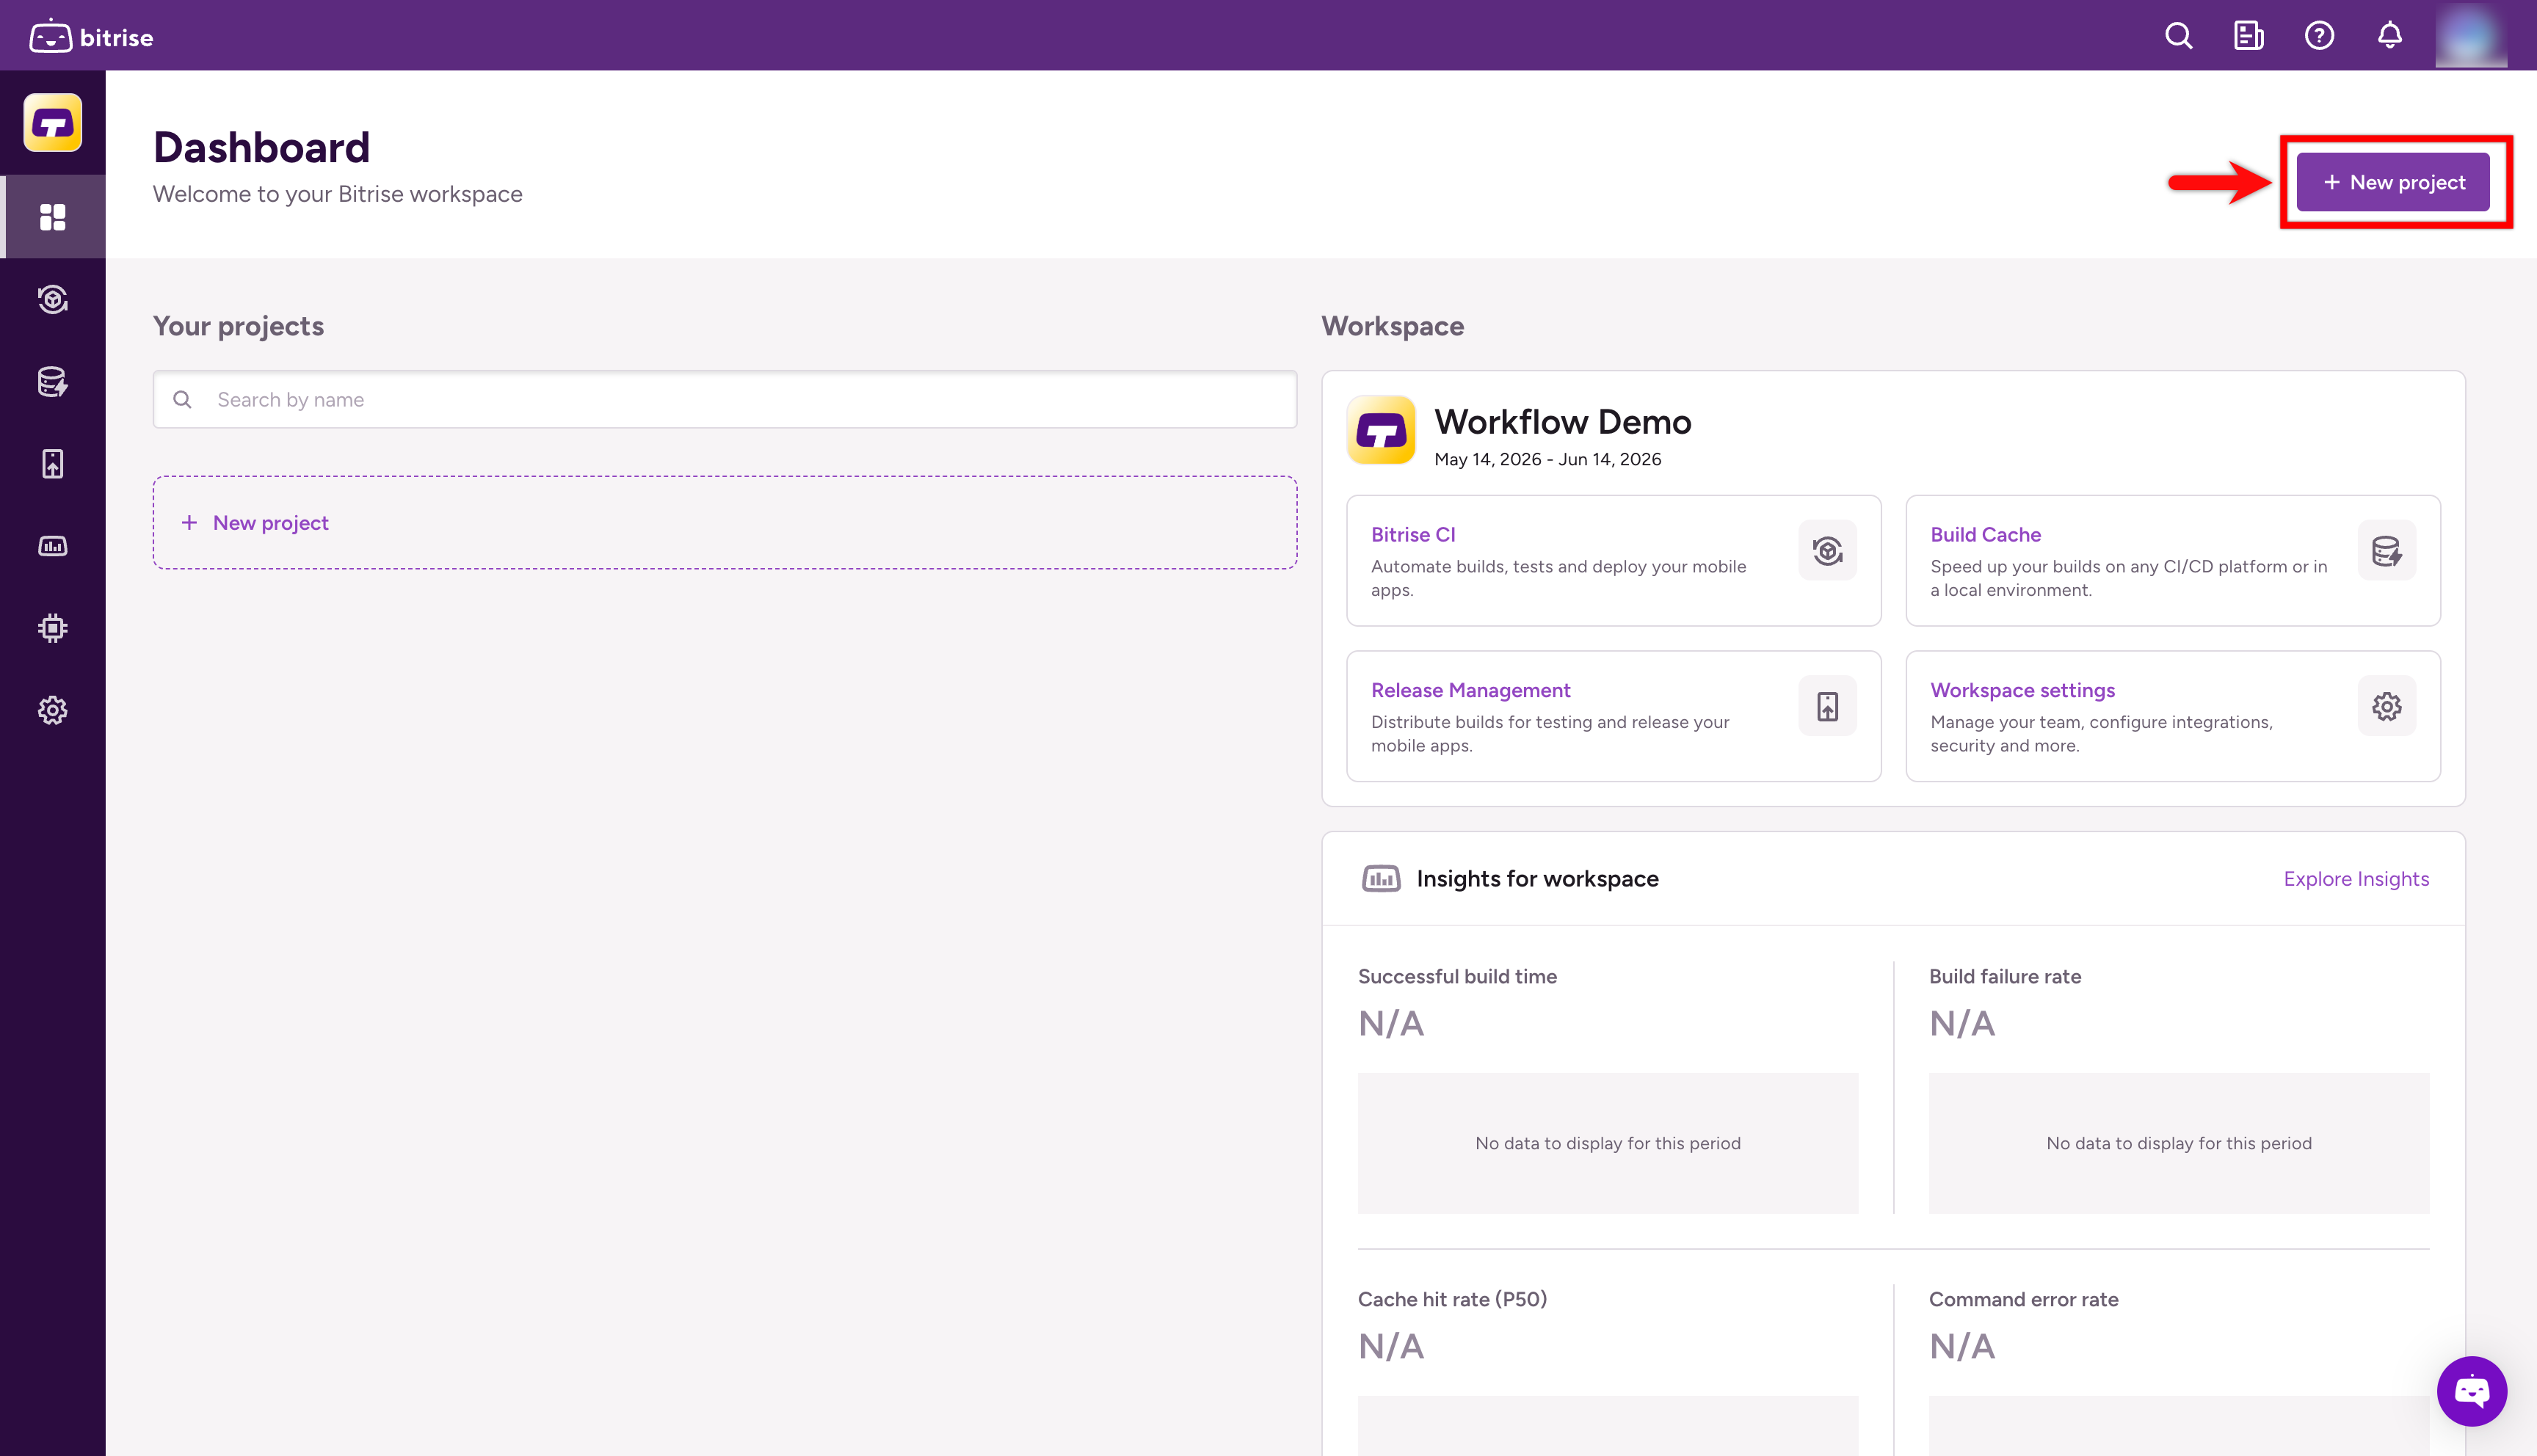Click the 'May 14, 2026 - Jun 14, 2026' date range
Screen dimensions: 2537x1456
click(x=1547, y=459)
